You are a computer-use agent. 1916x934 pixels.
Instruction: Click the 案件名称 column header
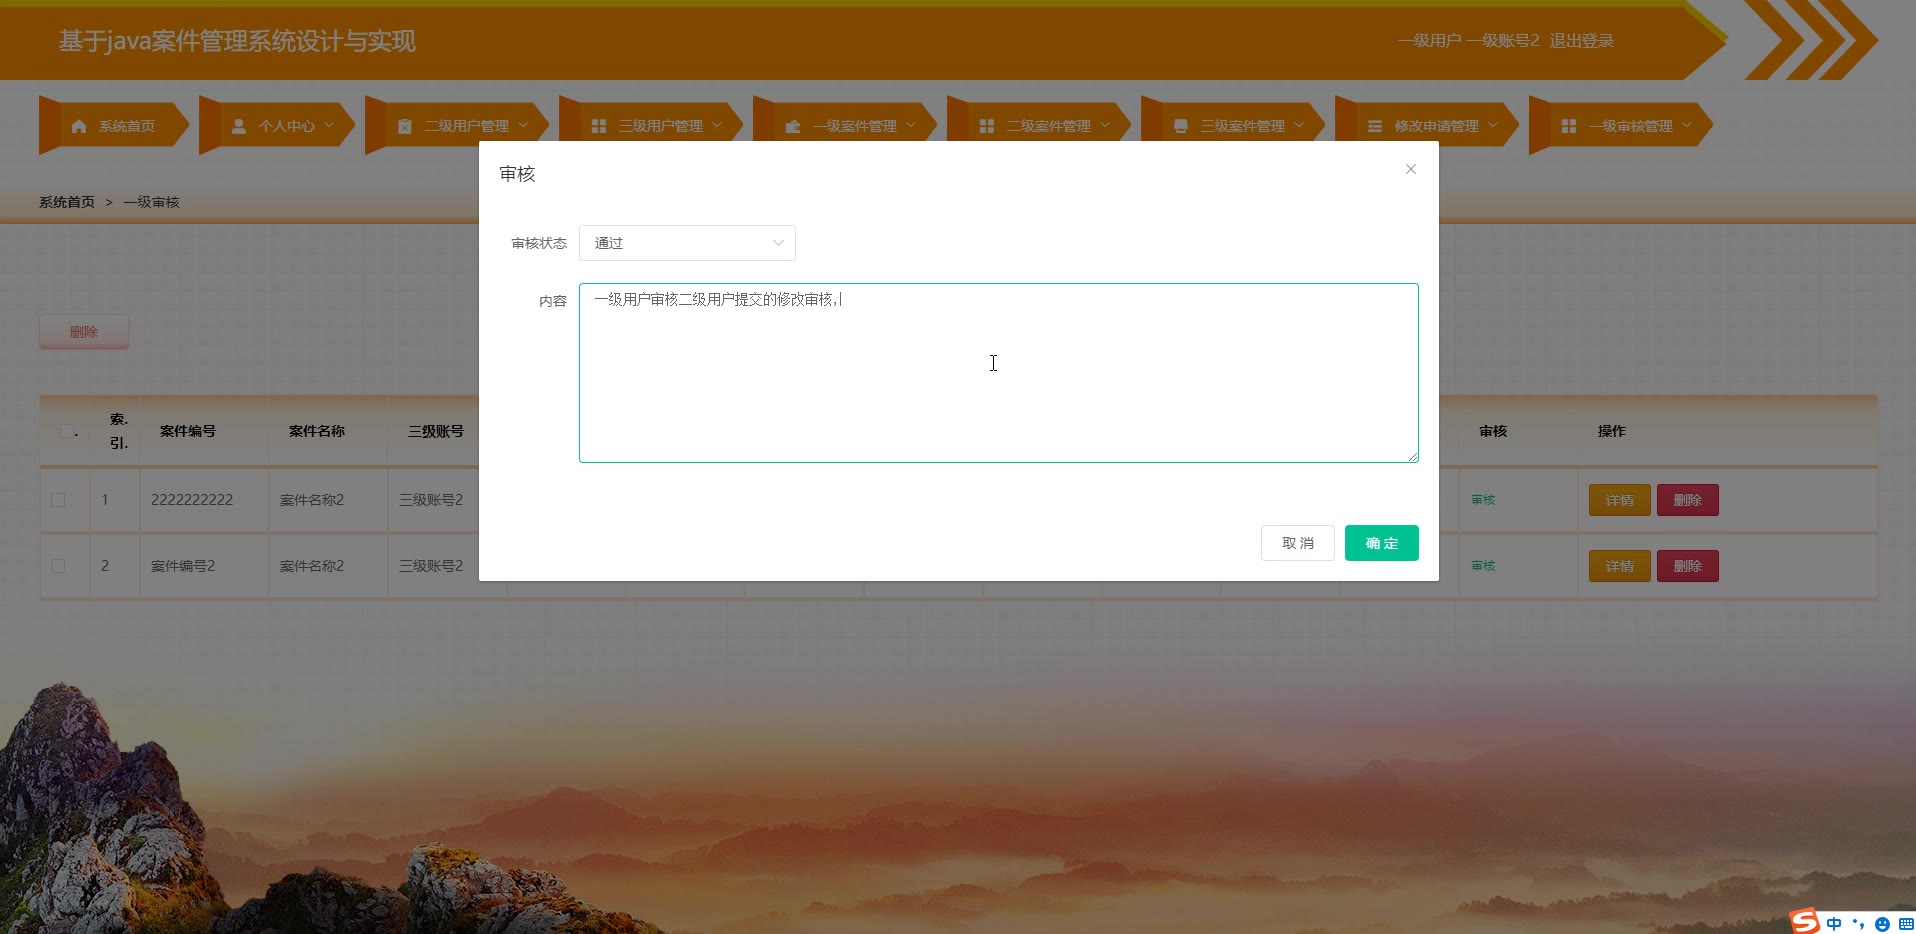coord(317,431)
